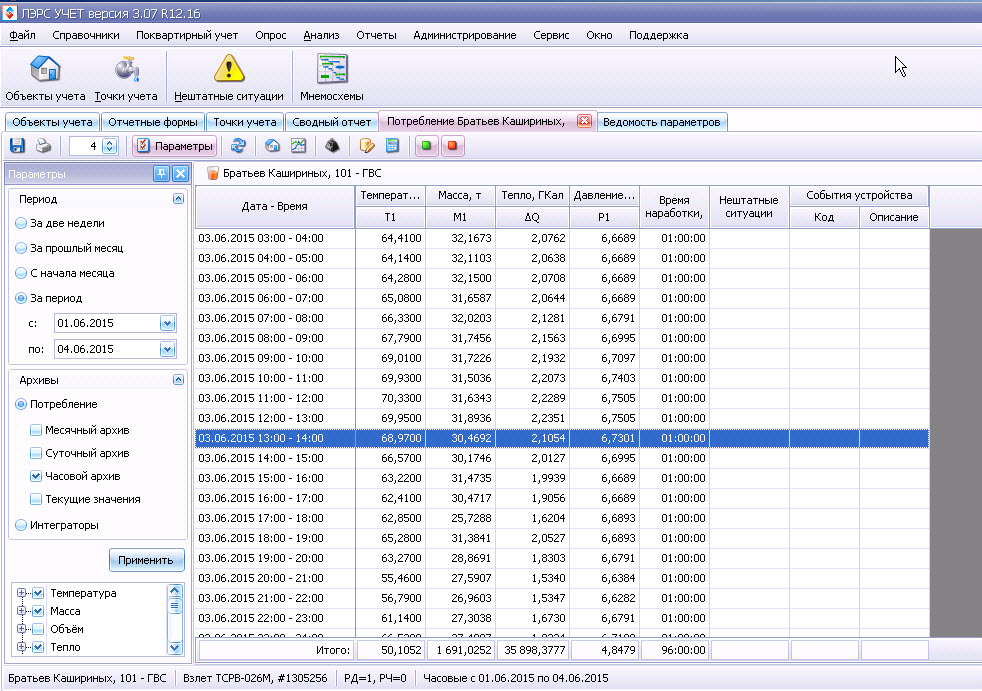Open the chart graph icon
Image resolution: width=982 pixels, height=691 pixels.
tap(299, 146)
